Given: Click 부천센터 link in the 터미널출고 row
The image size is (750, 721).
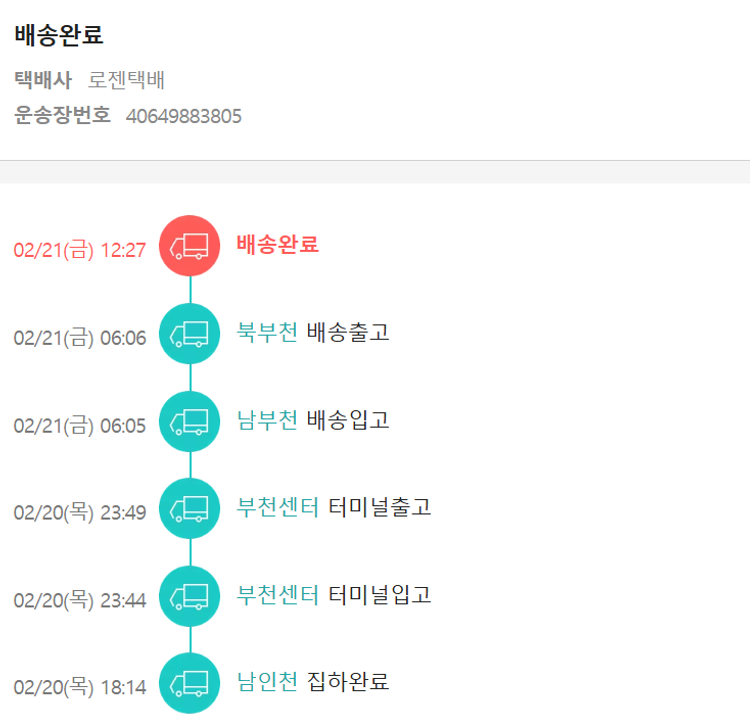Looking at the screenshot, I should [x=277, y=507].
